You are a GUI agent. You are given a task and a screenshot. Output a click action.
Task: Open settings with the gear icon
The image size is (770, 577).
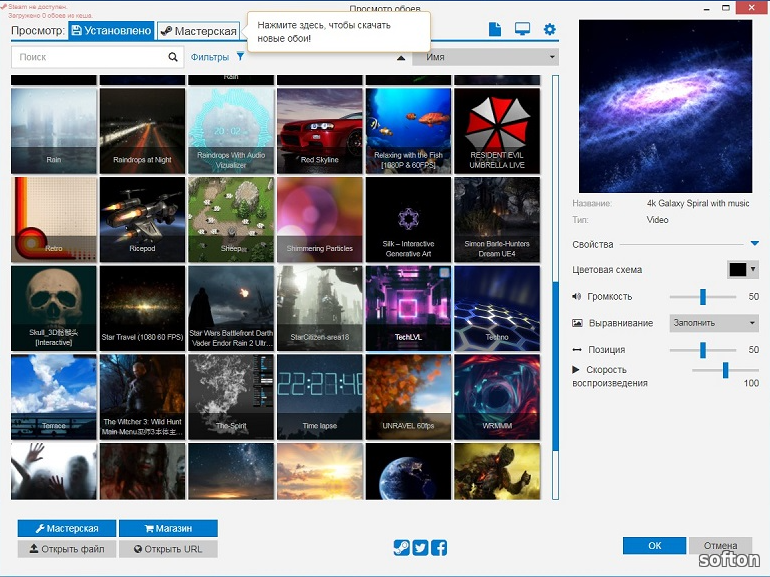(x=549, y=30)
